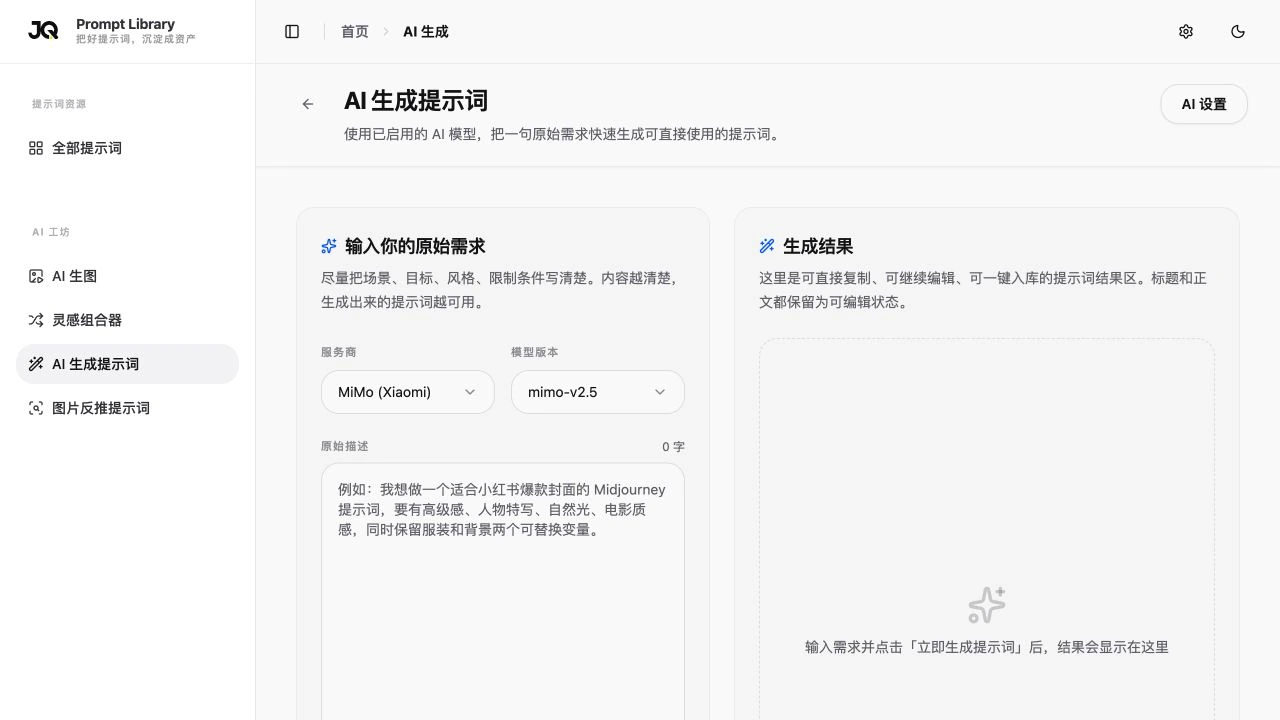This screenshot has width=1280, height=720.
Task: Toggle the sidebar panel icon
Action: click(292, 32)
